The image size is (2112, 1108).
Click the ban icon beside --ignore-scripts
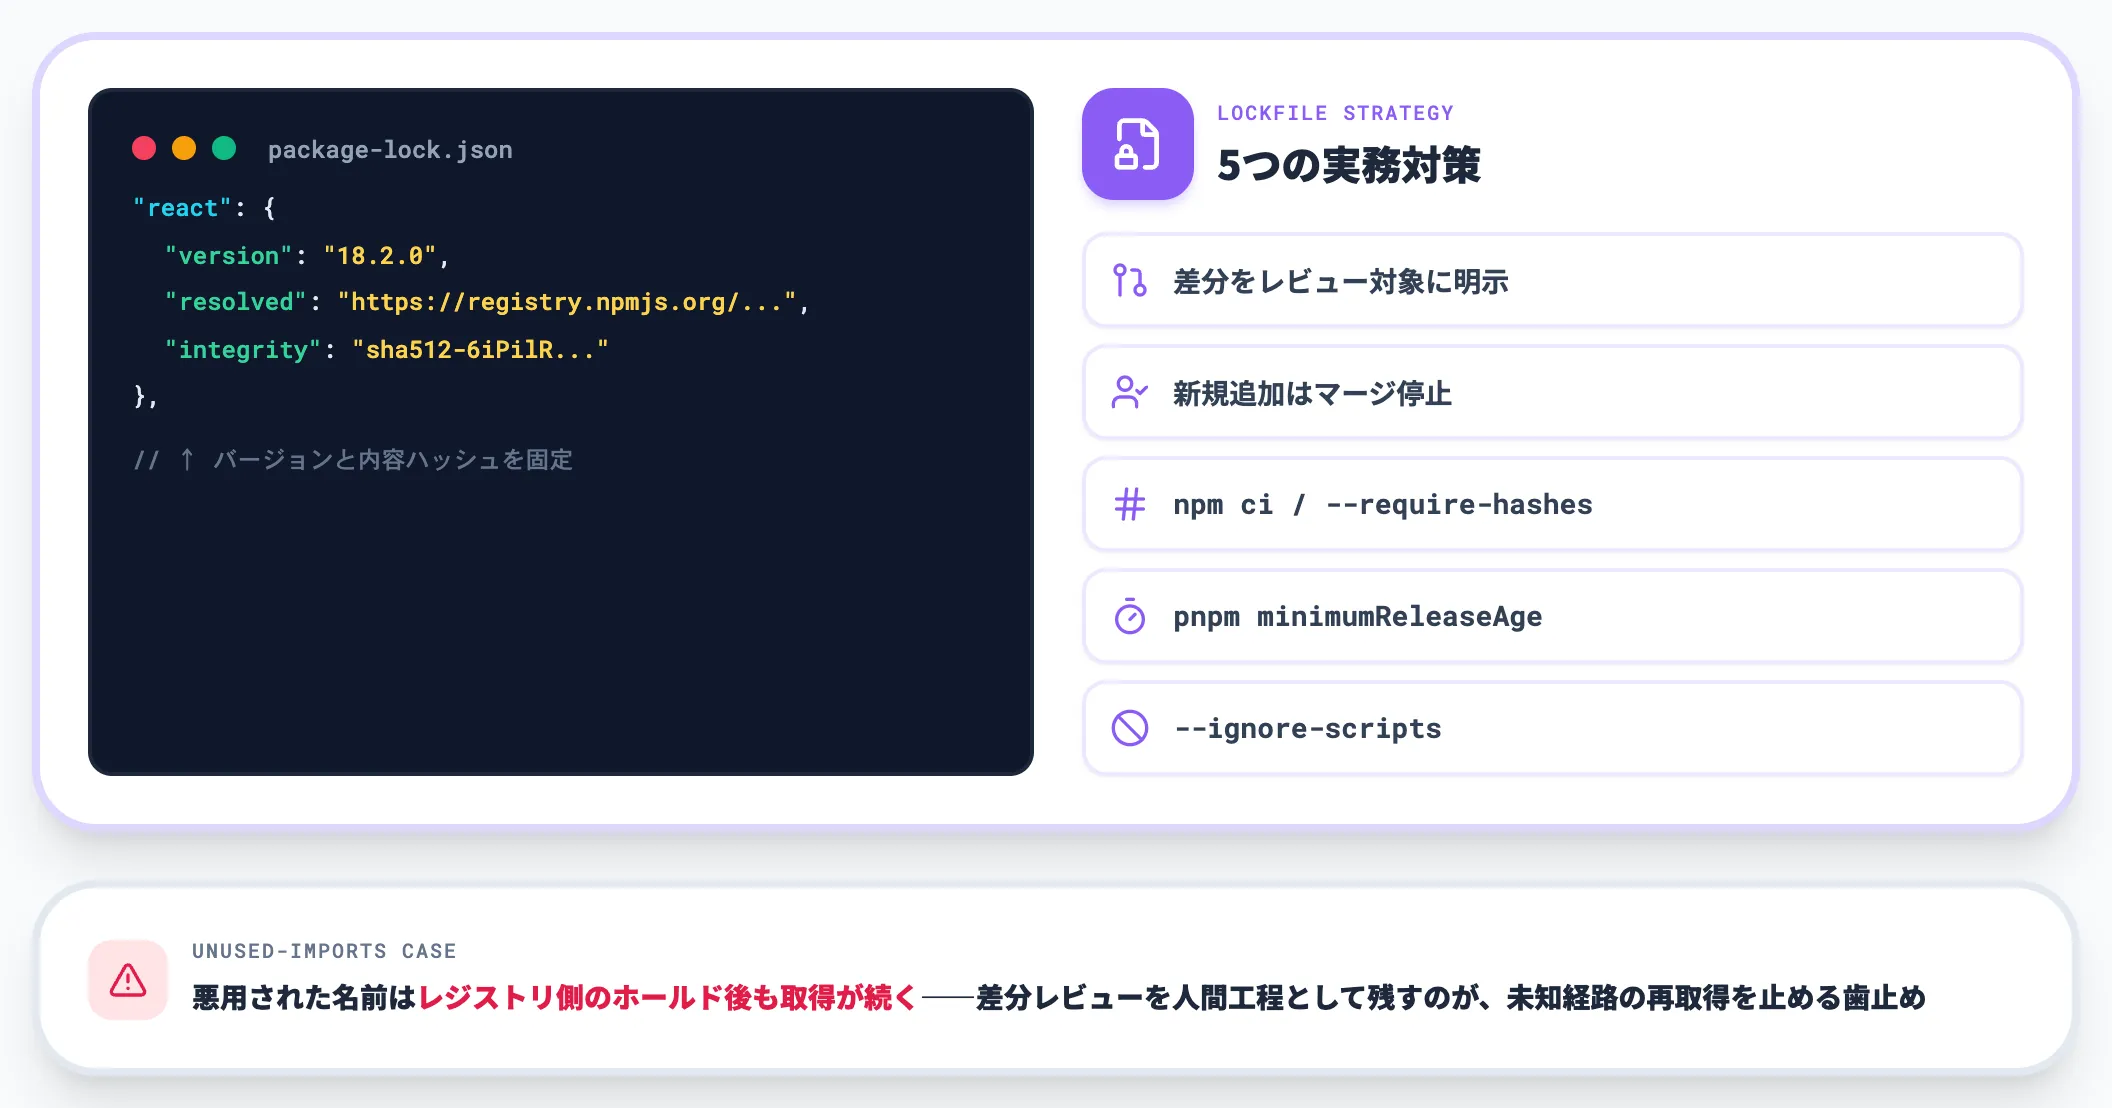pyautogui.click(x=1130, y=728)
